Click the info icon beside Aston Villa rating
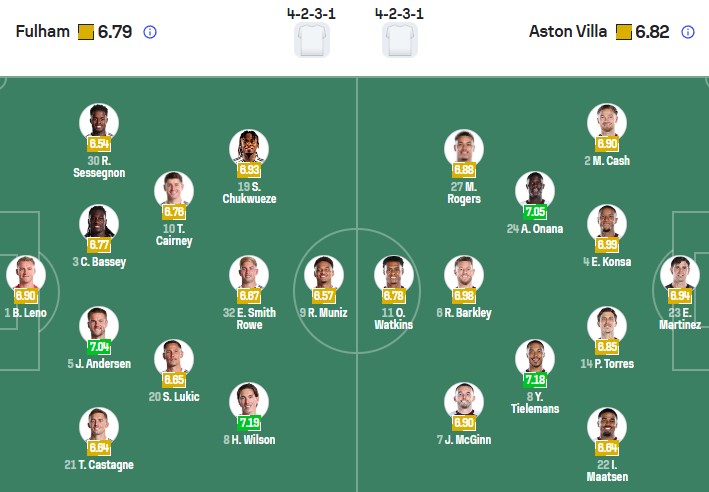 tap(688, 32)
